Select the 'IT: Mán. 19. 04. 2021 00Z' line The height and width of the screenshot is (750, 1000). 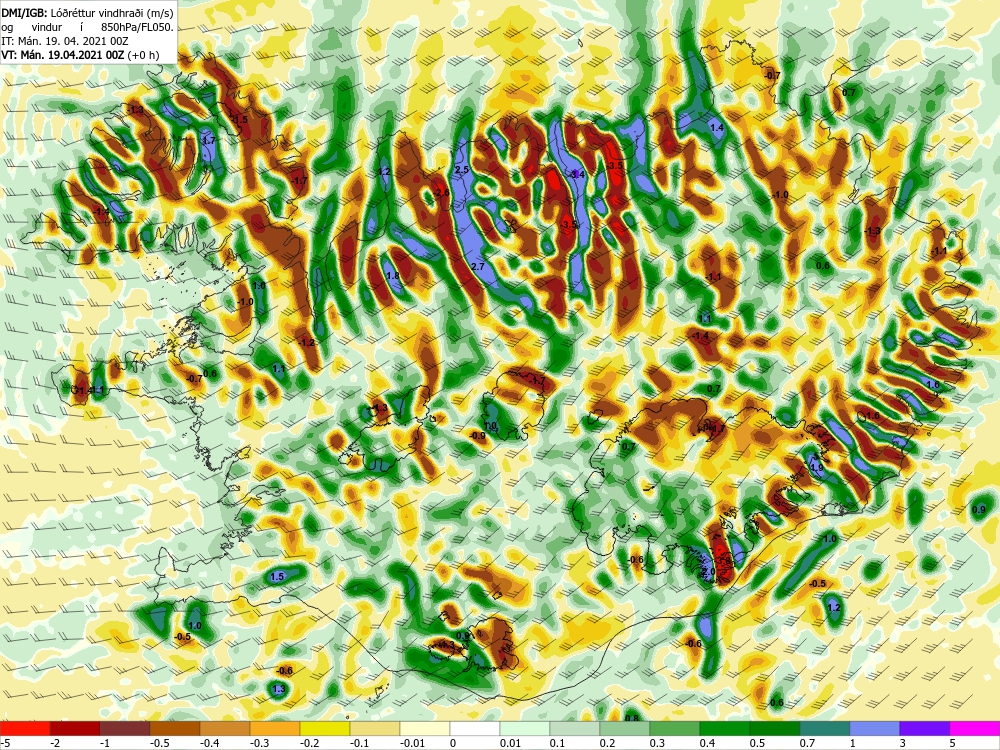click(x=65, y=41)
